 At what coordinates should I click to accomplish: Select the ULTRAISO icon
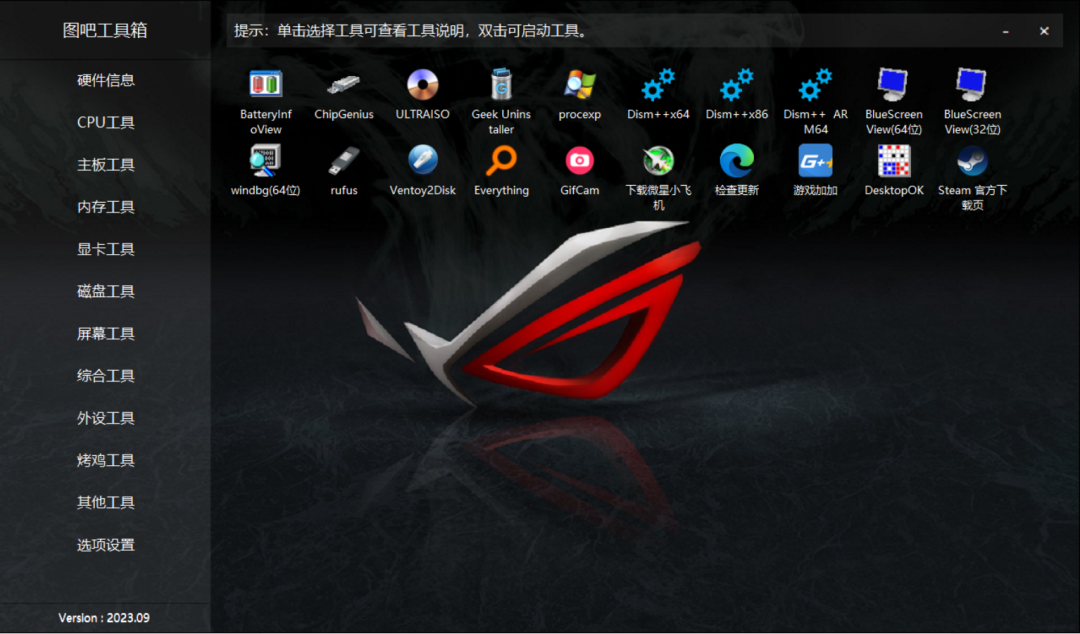[x=422, y=85]
